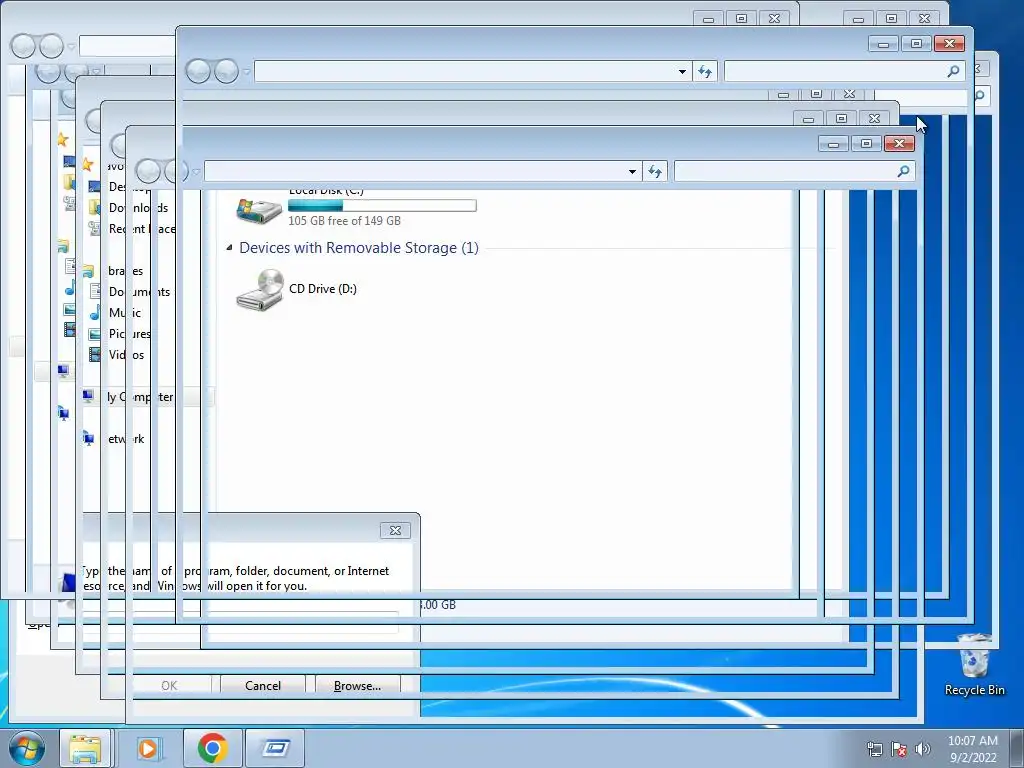1024x768 pixels.
Task: Click Cancel in the Run dialog
Action: (263, 686)
